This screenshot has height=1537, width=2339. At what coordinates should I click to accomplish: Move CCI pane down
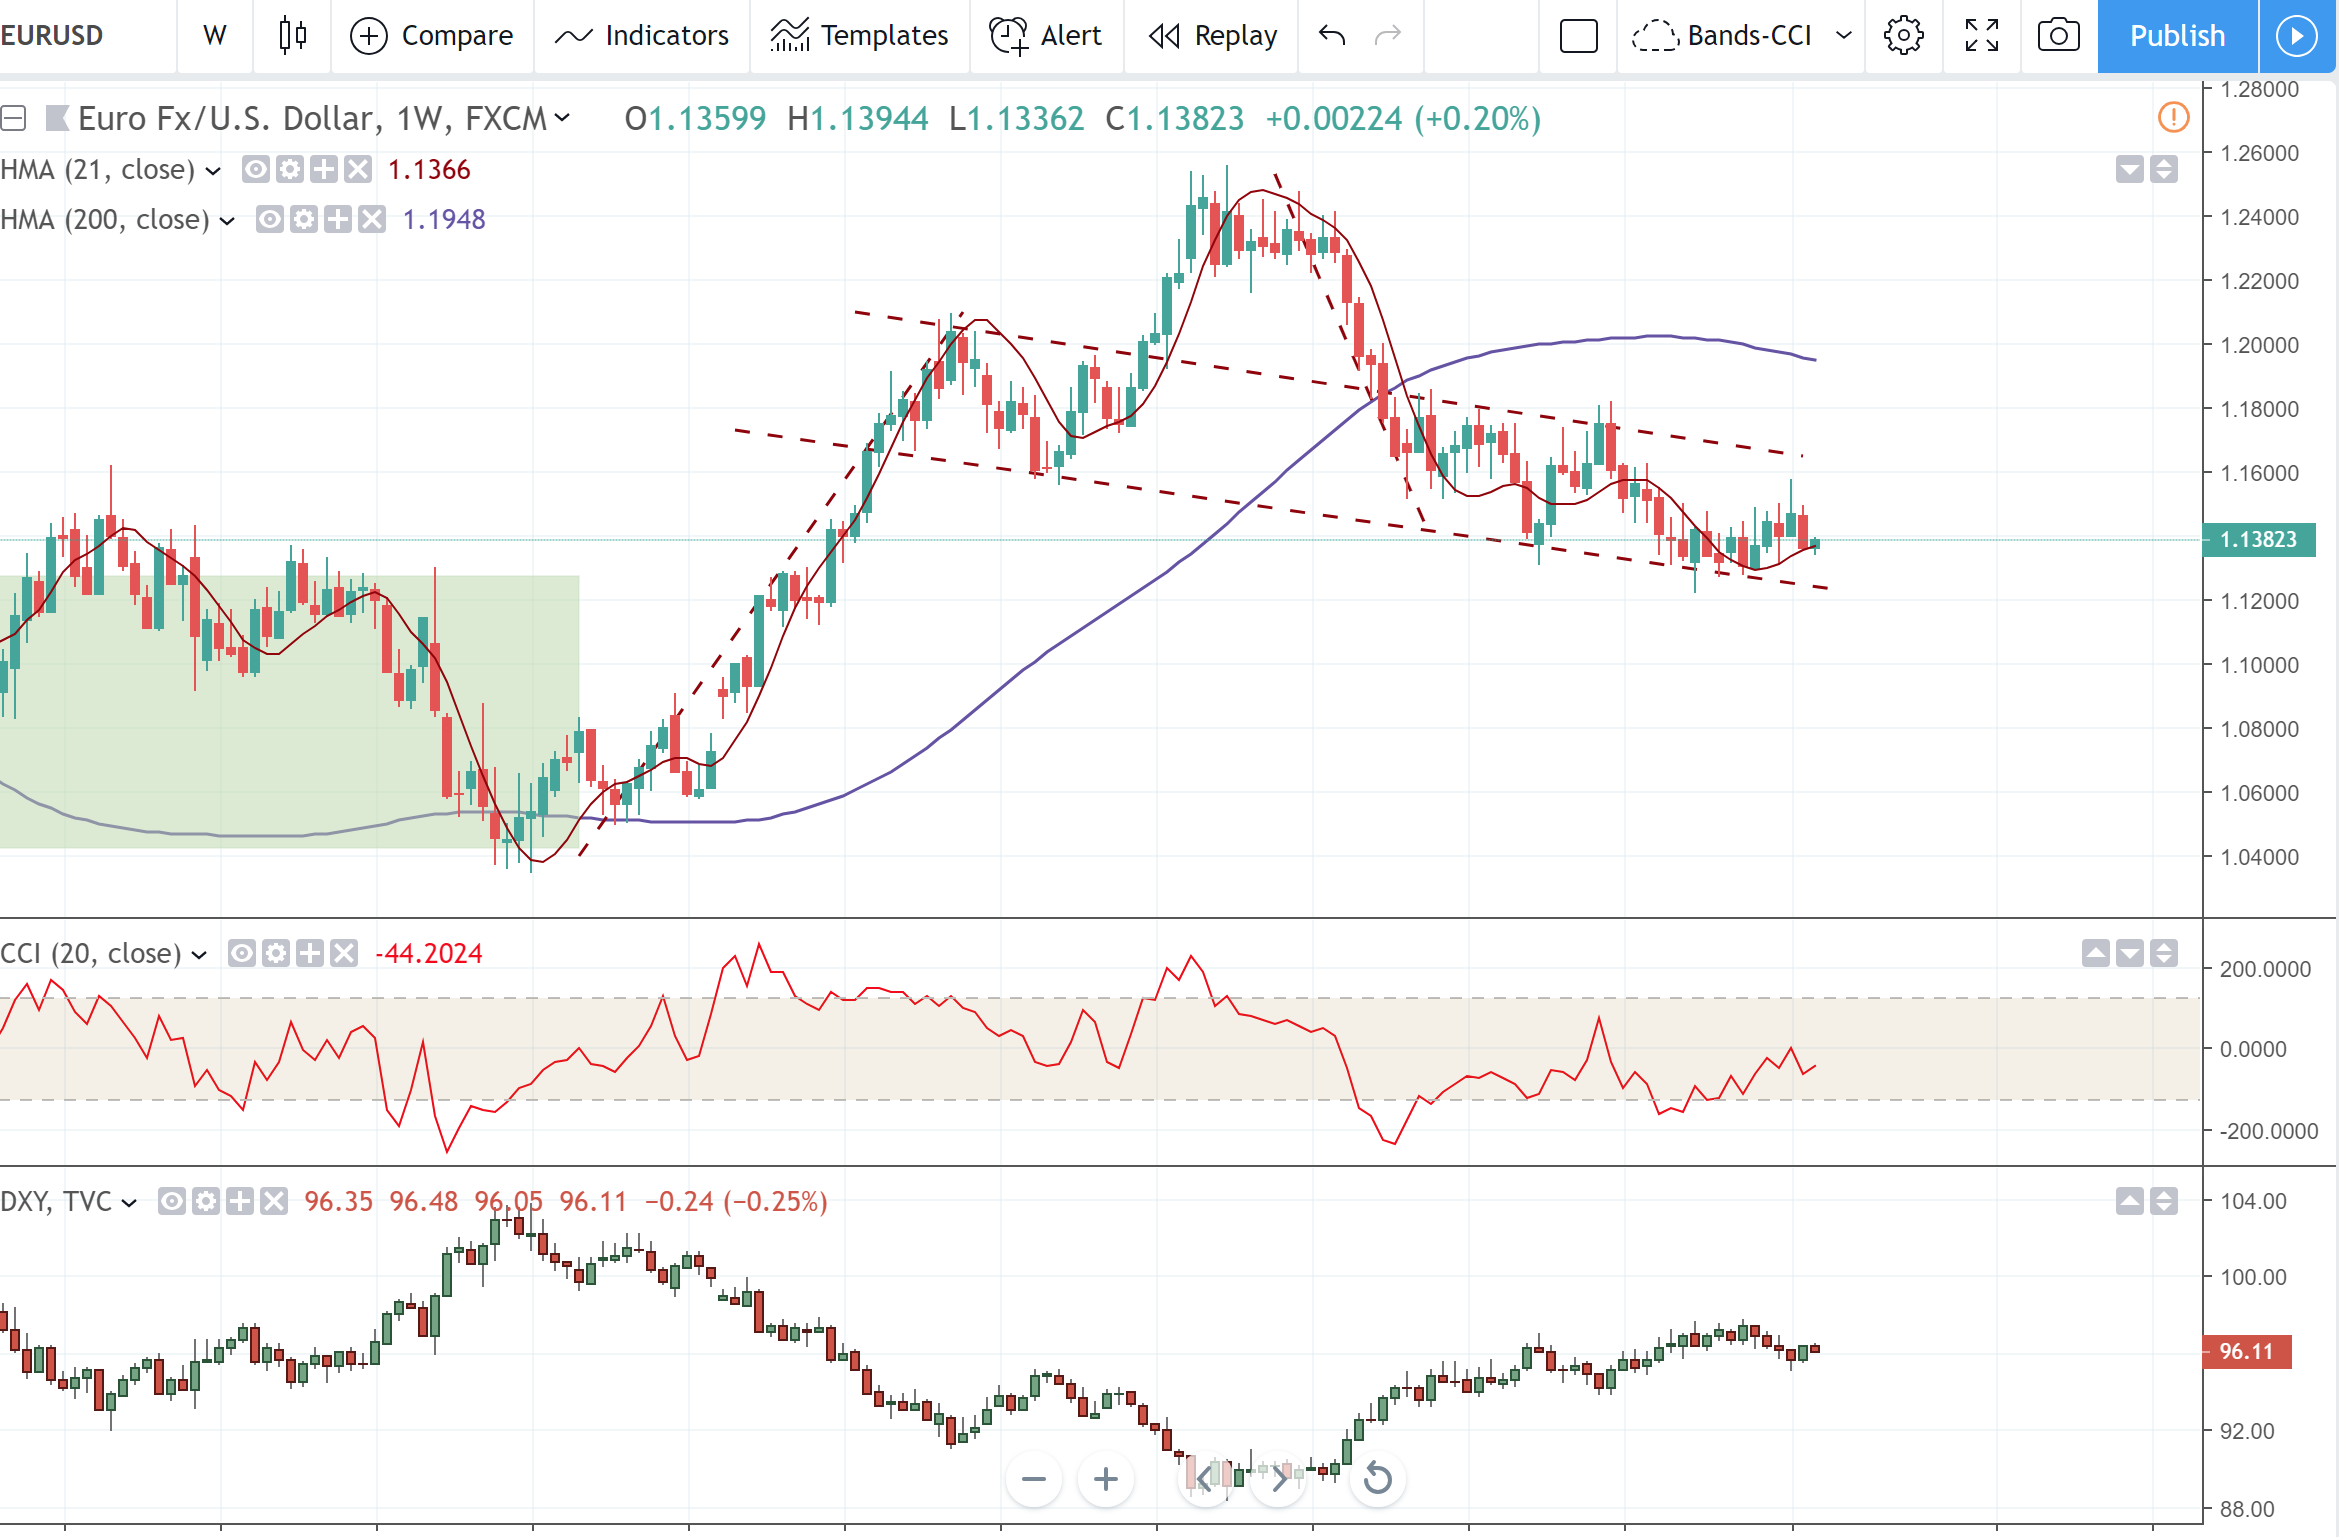pyautogui.click(x=2130, y=953)
